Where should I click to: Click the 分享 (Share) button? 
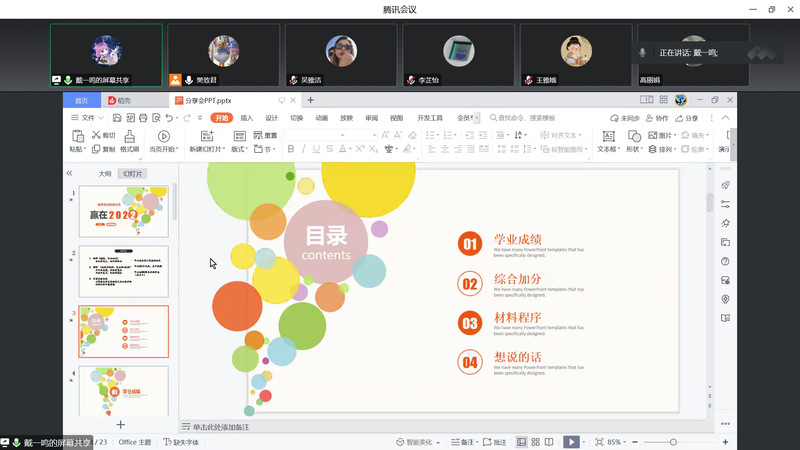687,118
